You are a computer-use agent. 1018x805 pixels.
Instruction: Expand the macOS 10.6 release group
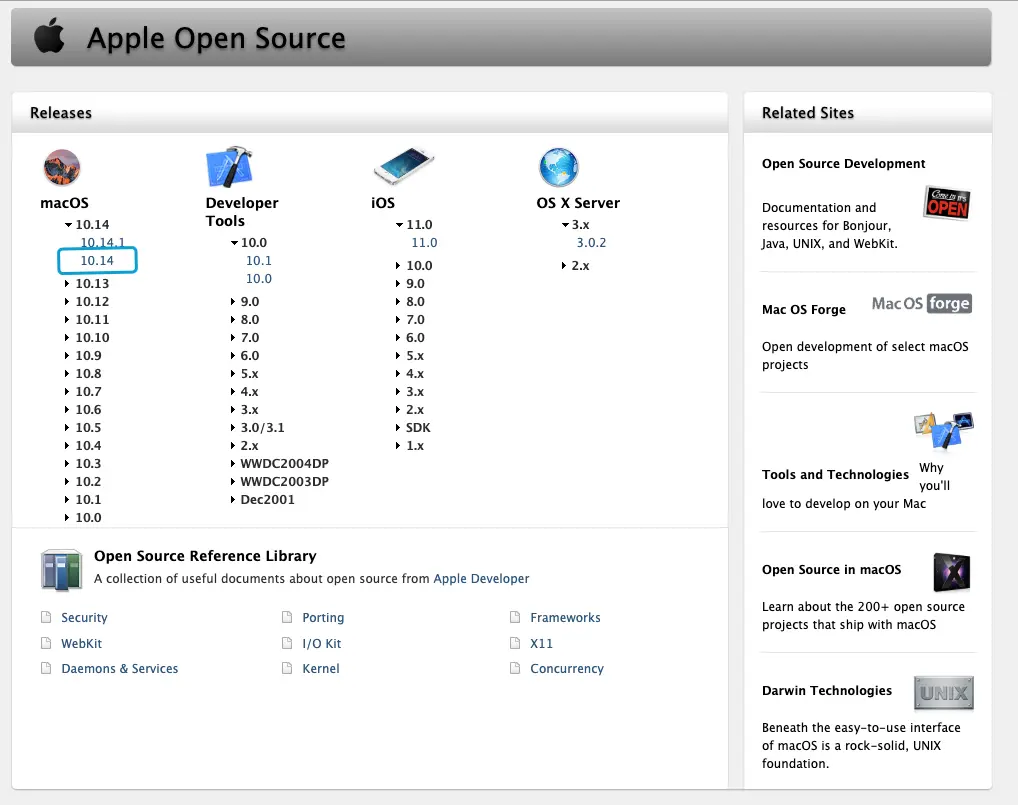pyautogui.click(x=67, y=410)
